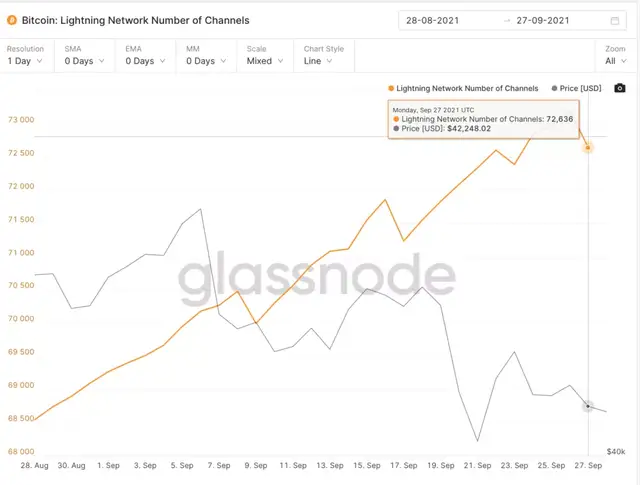Viewport: 640px width, 485px height.
Task: Click the grey price data point marker
Action: pos(588,406)
